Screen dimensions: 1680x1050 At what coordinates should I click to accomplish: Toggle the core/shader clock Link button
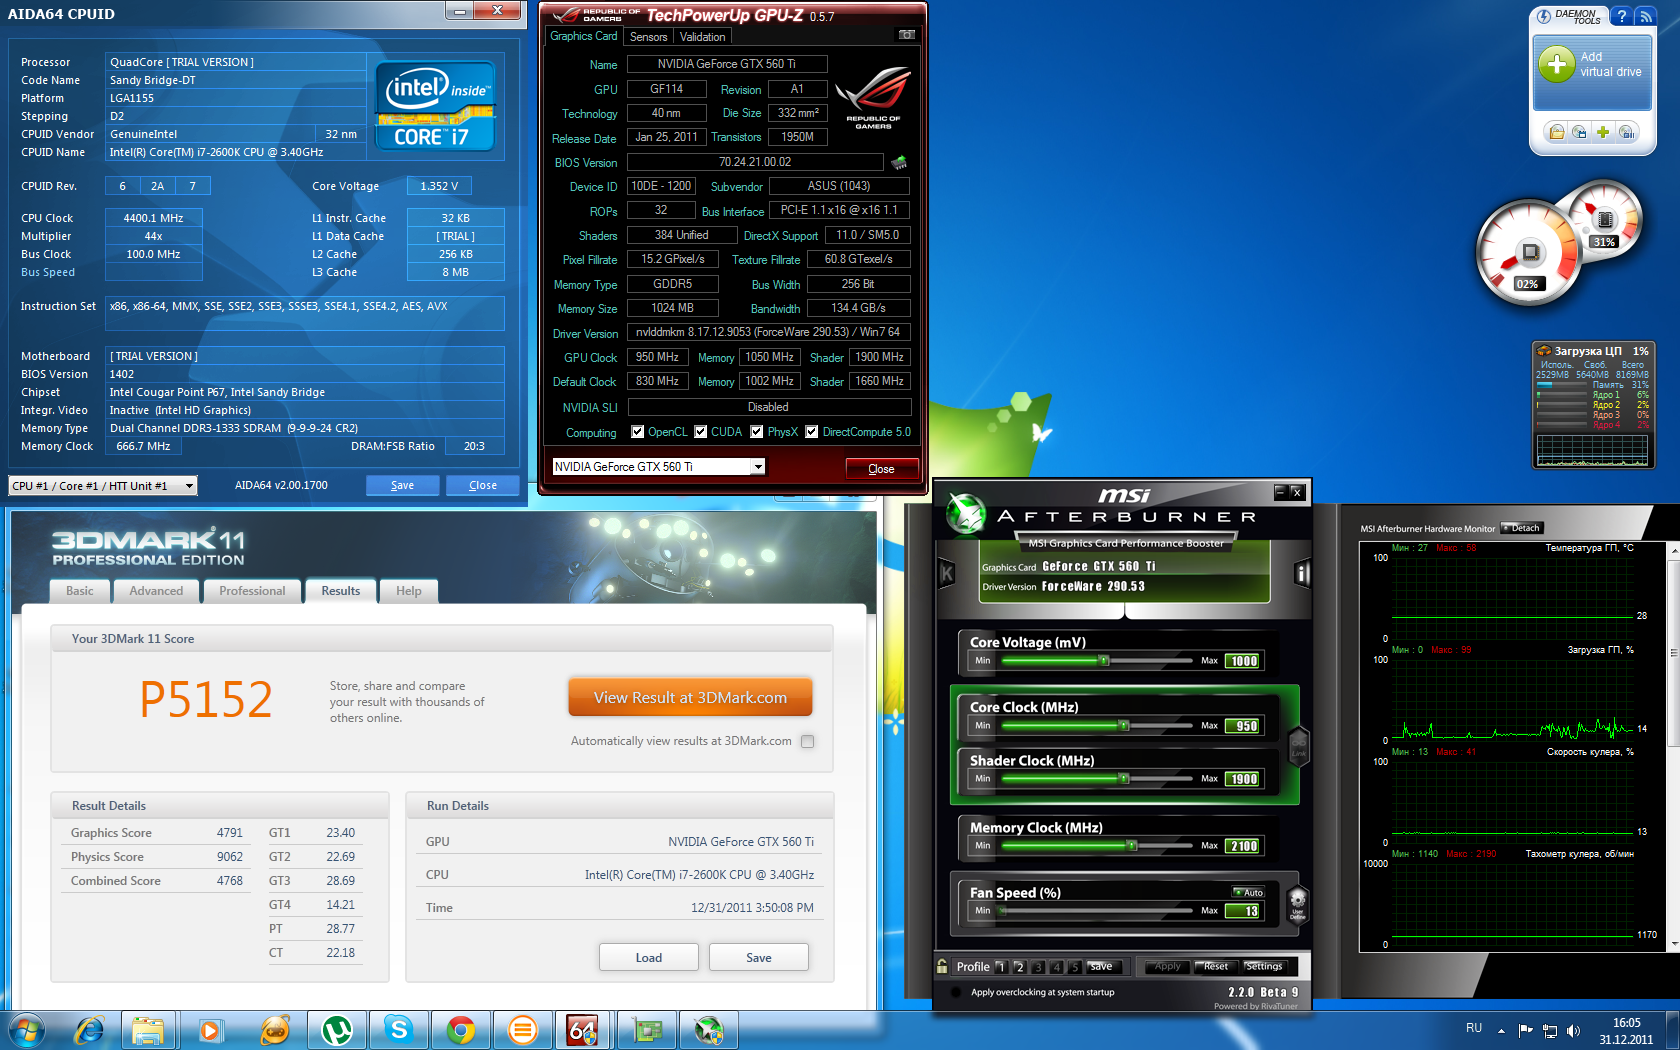click(x=1298, y=745)
